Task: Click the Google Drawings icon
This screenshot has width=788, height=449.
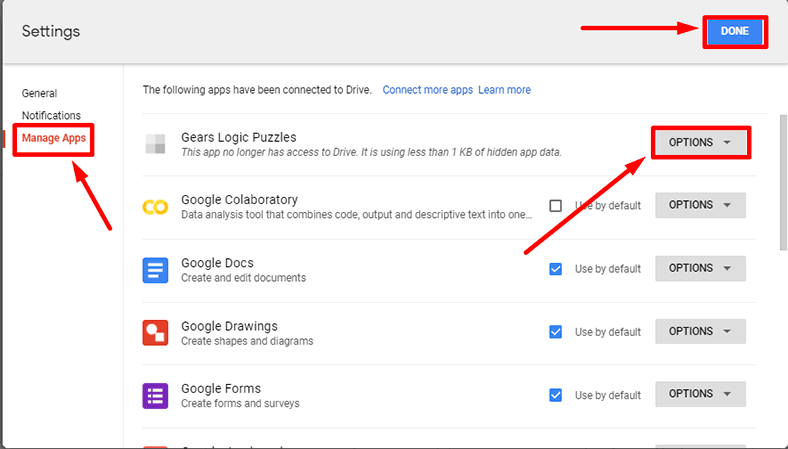Action: pyautogui.click(x=155, y=333)
